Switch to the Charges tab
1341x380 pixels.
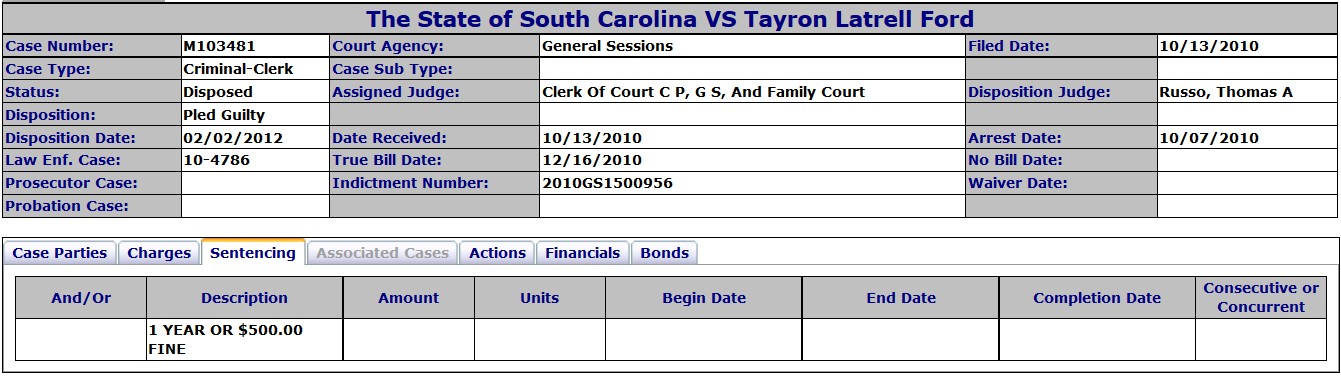[x=159, y=253]
